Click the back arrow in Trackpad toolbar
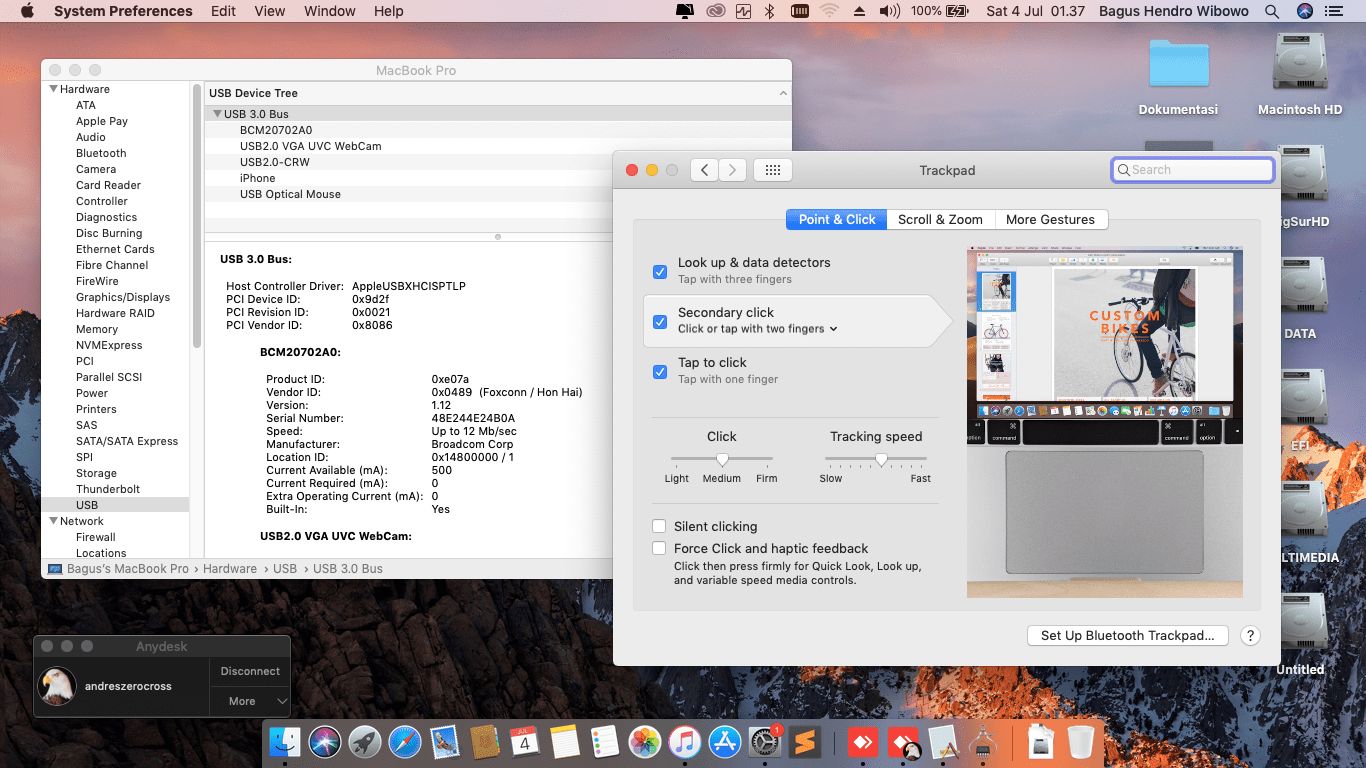Viewport: 1366px width, 768px height. click(x=705, y=170)
